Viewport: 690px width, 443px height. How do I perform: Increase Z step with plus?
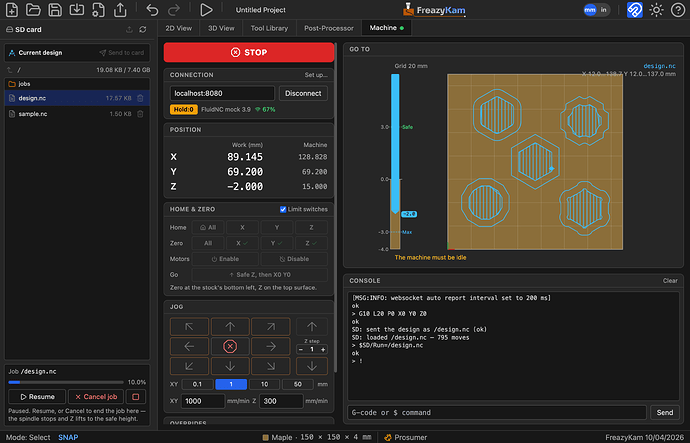coord(323,350)
